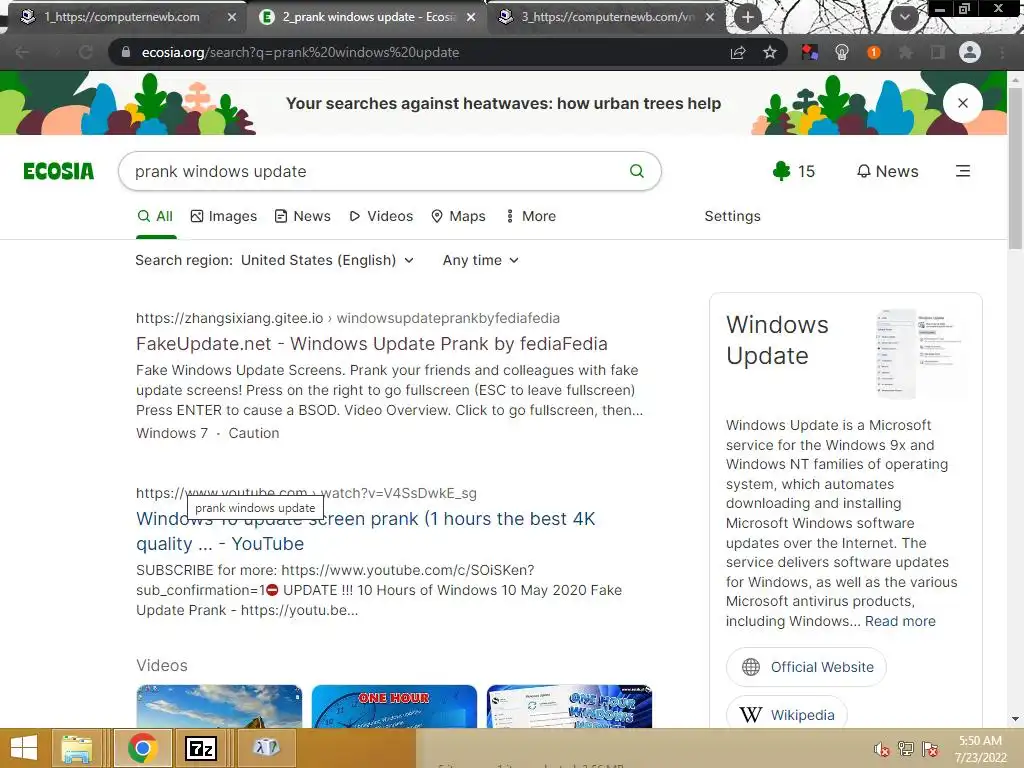1024x768 pixels.
Task: Go back to previous page
Action: (22, 52)
